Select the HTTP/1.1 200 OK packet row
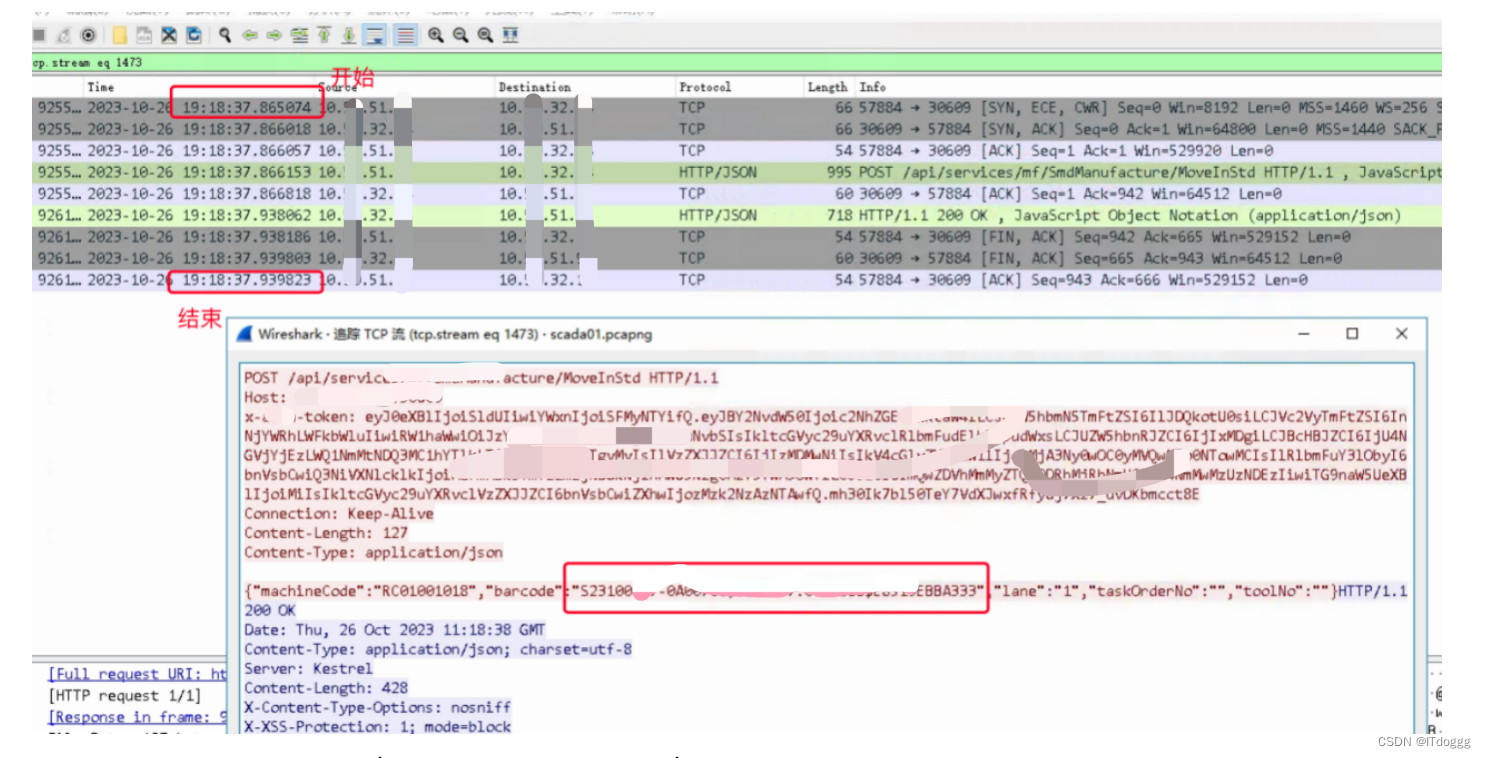 pos(736,215)
